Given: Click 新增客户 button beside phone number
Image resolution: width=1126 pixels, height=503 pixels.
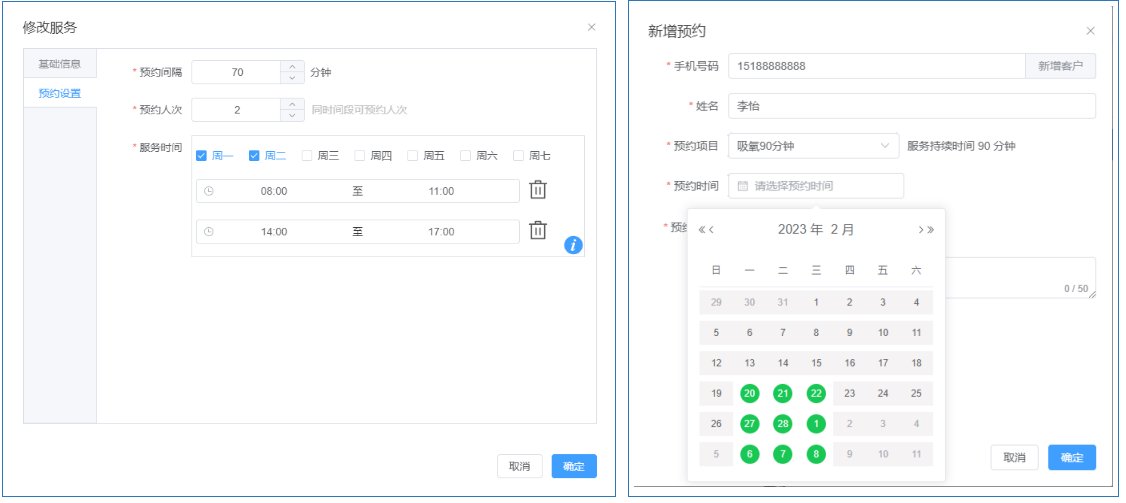Looking at the screenshot, I should [x=1060, y=66].
